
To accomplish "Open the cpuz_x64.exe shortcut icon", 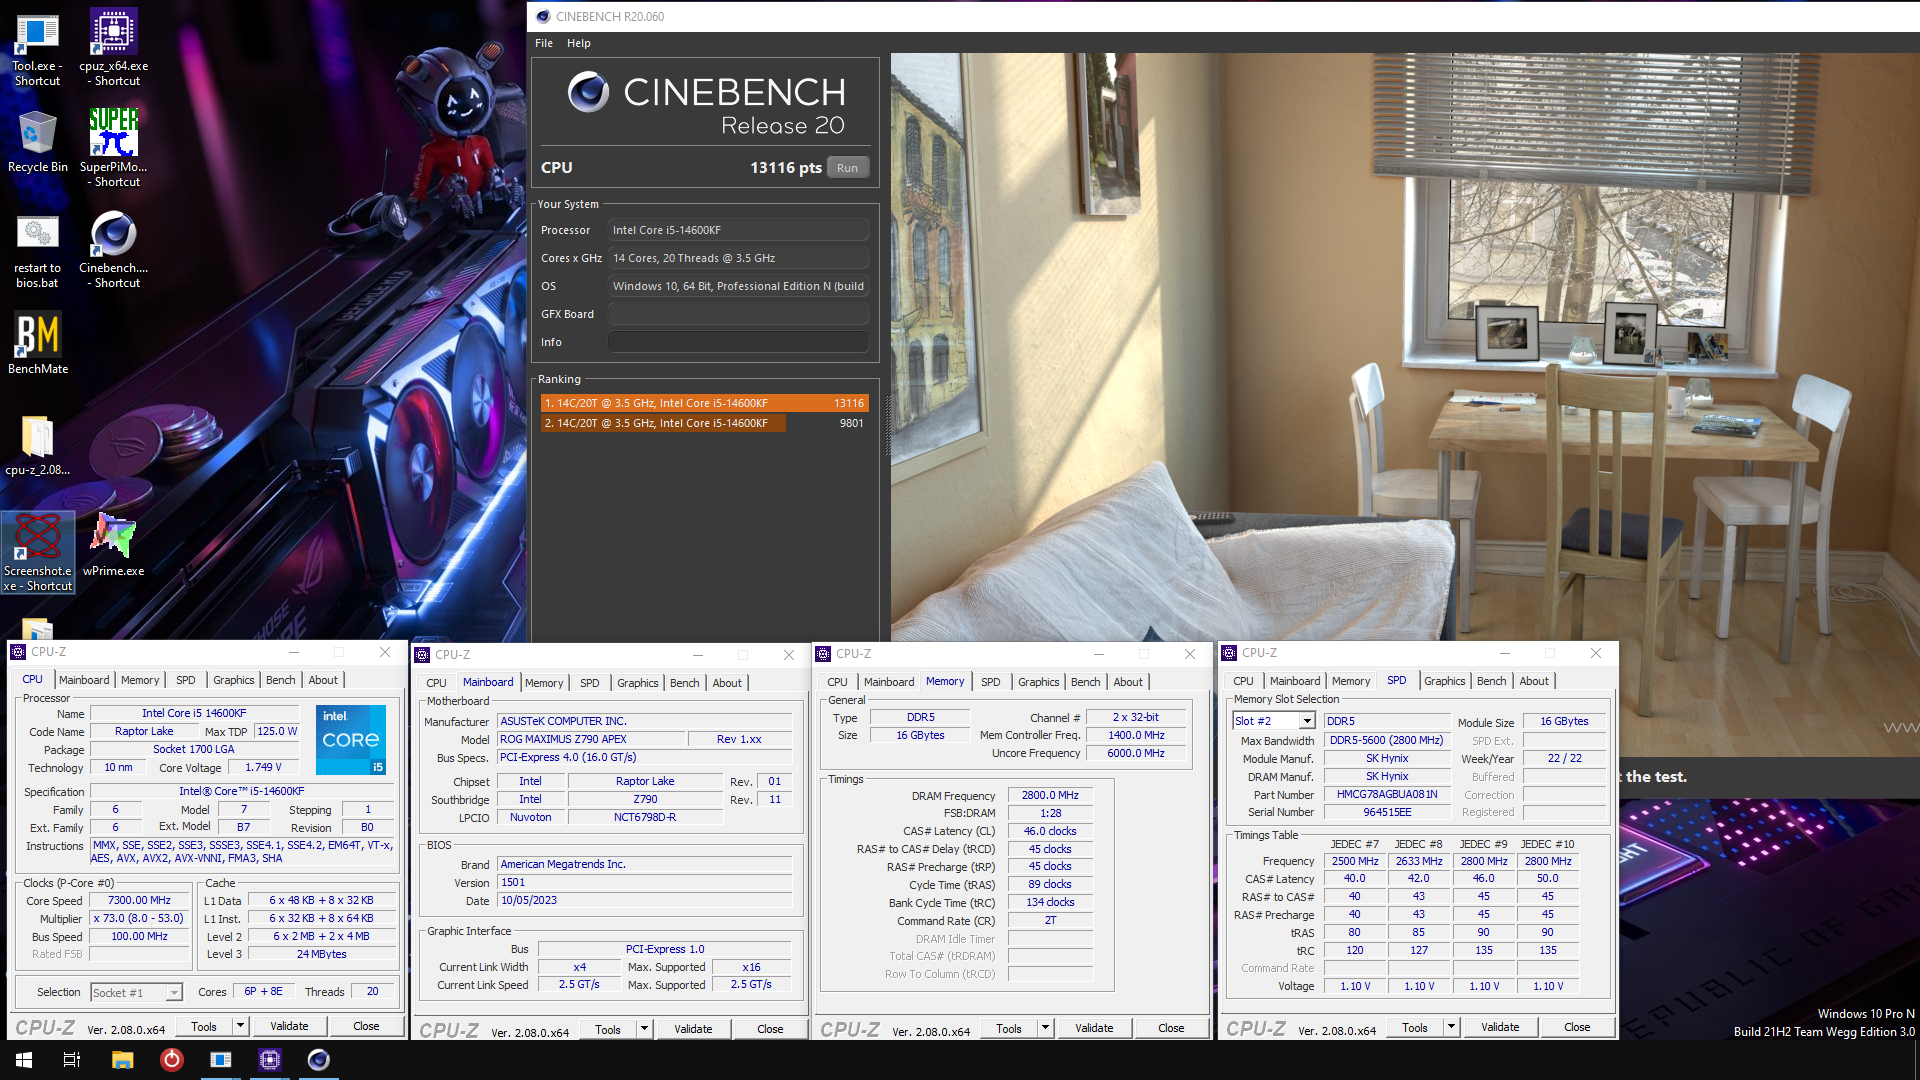I will 114,48.
